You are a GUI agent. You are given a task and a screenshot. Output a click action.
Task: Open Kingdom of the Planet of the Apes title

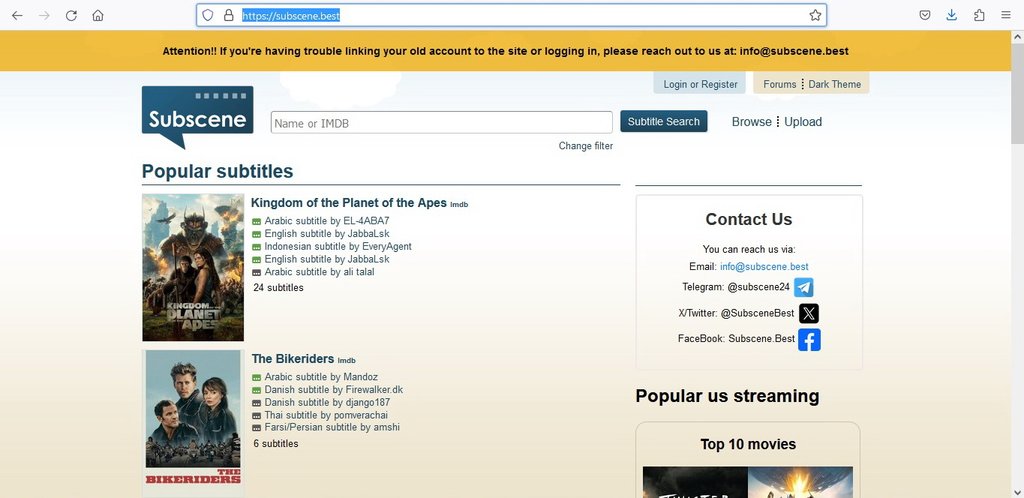[349, 203]
